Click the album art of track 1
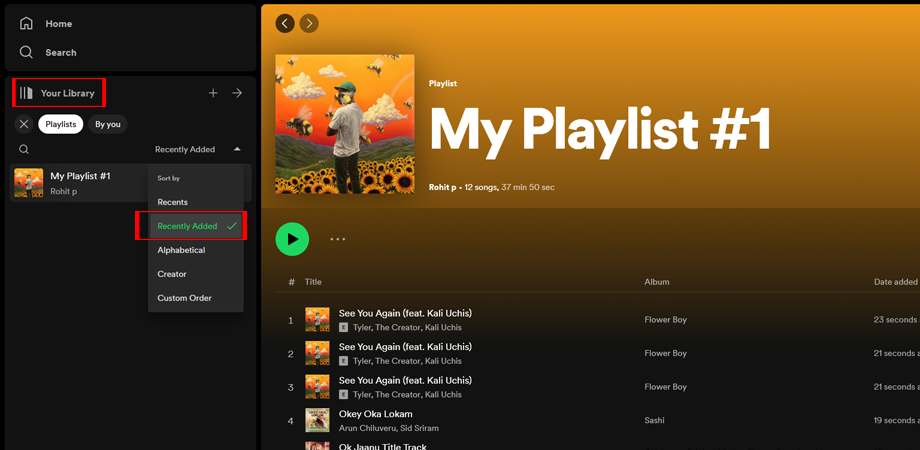This screenshot has width=920, height=450. pos(317,320)
